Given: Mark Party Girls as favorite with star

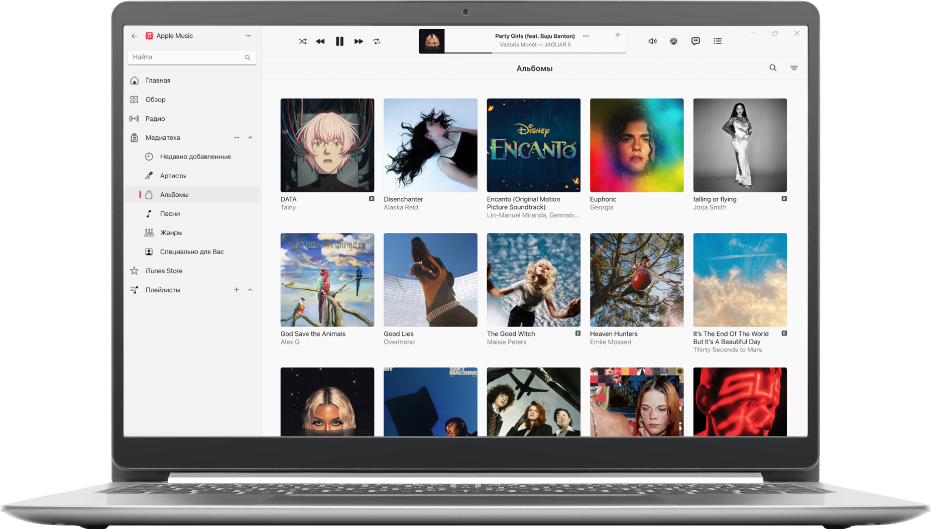Looking at the screenshot, I should tap(618, 35).
